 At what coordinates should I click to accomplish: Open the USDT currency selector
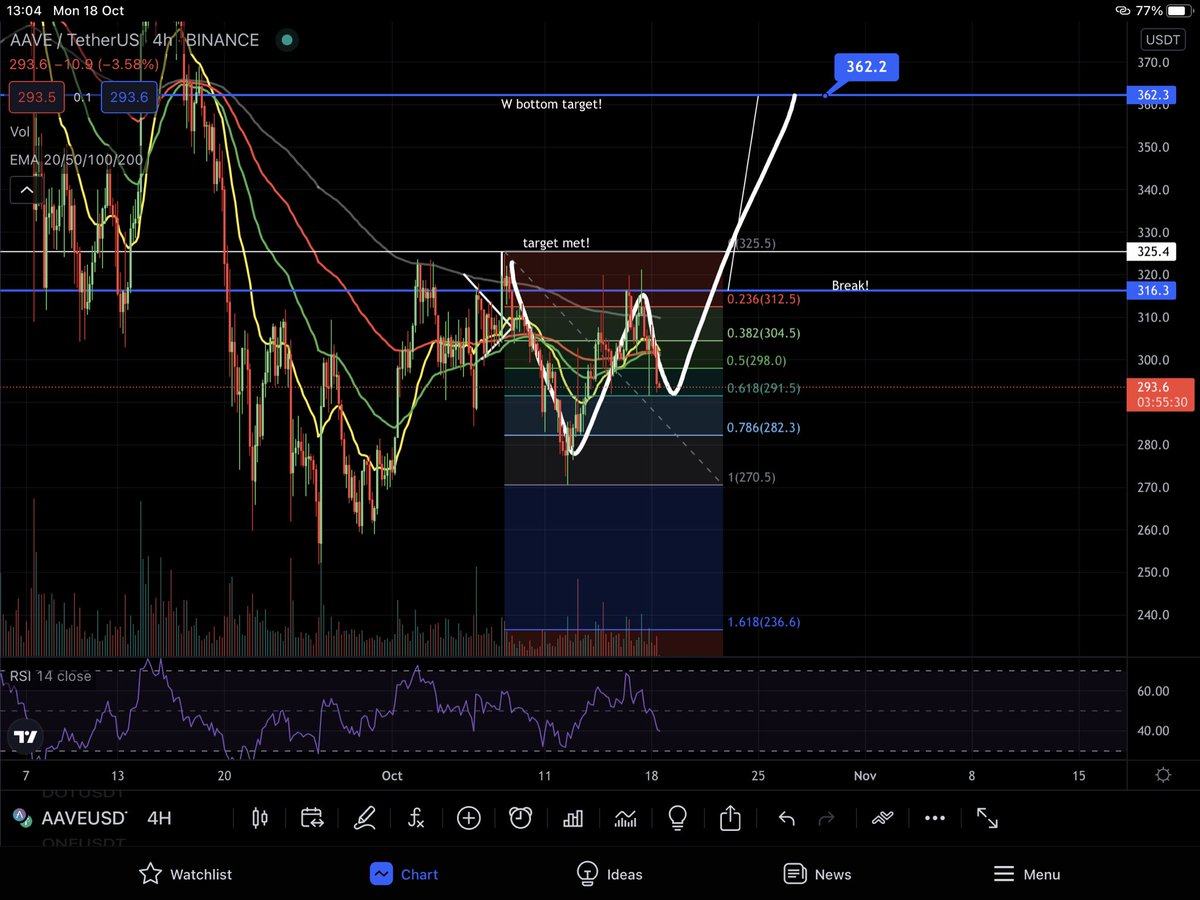click(x=1163, y=40)
